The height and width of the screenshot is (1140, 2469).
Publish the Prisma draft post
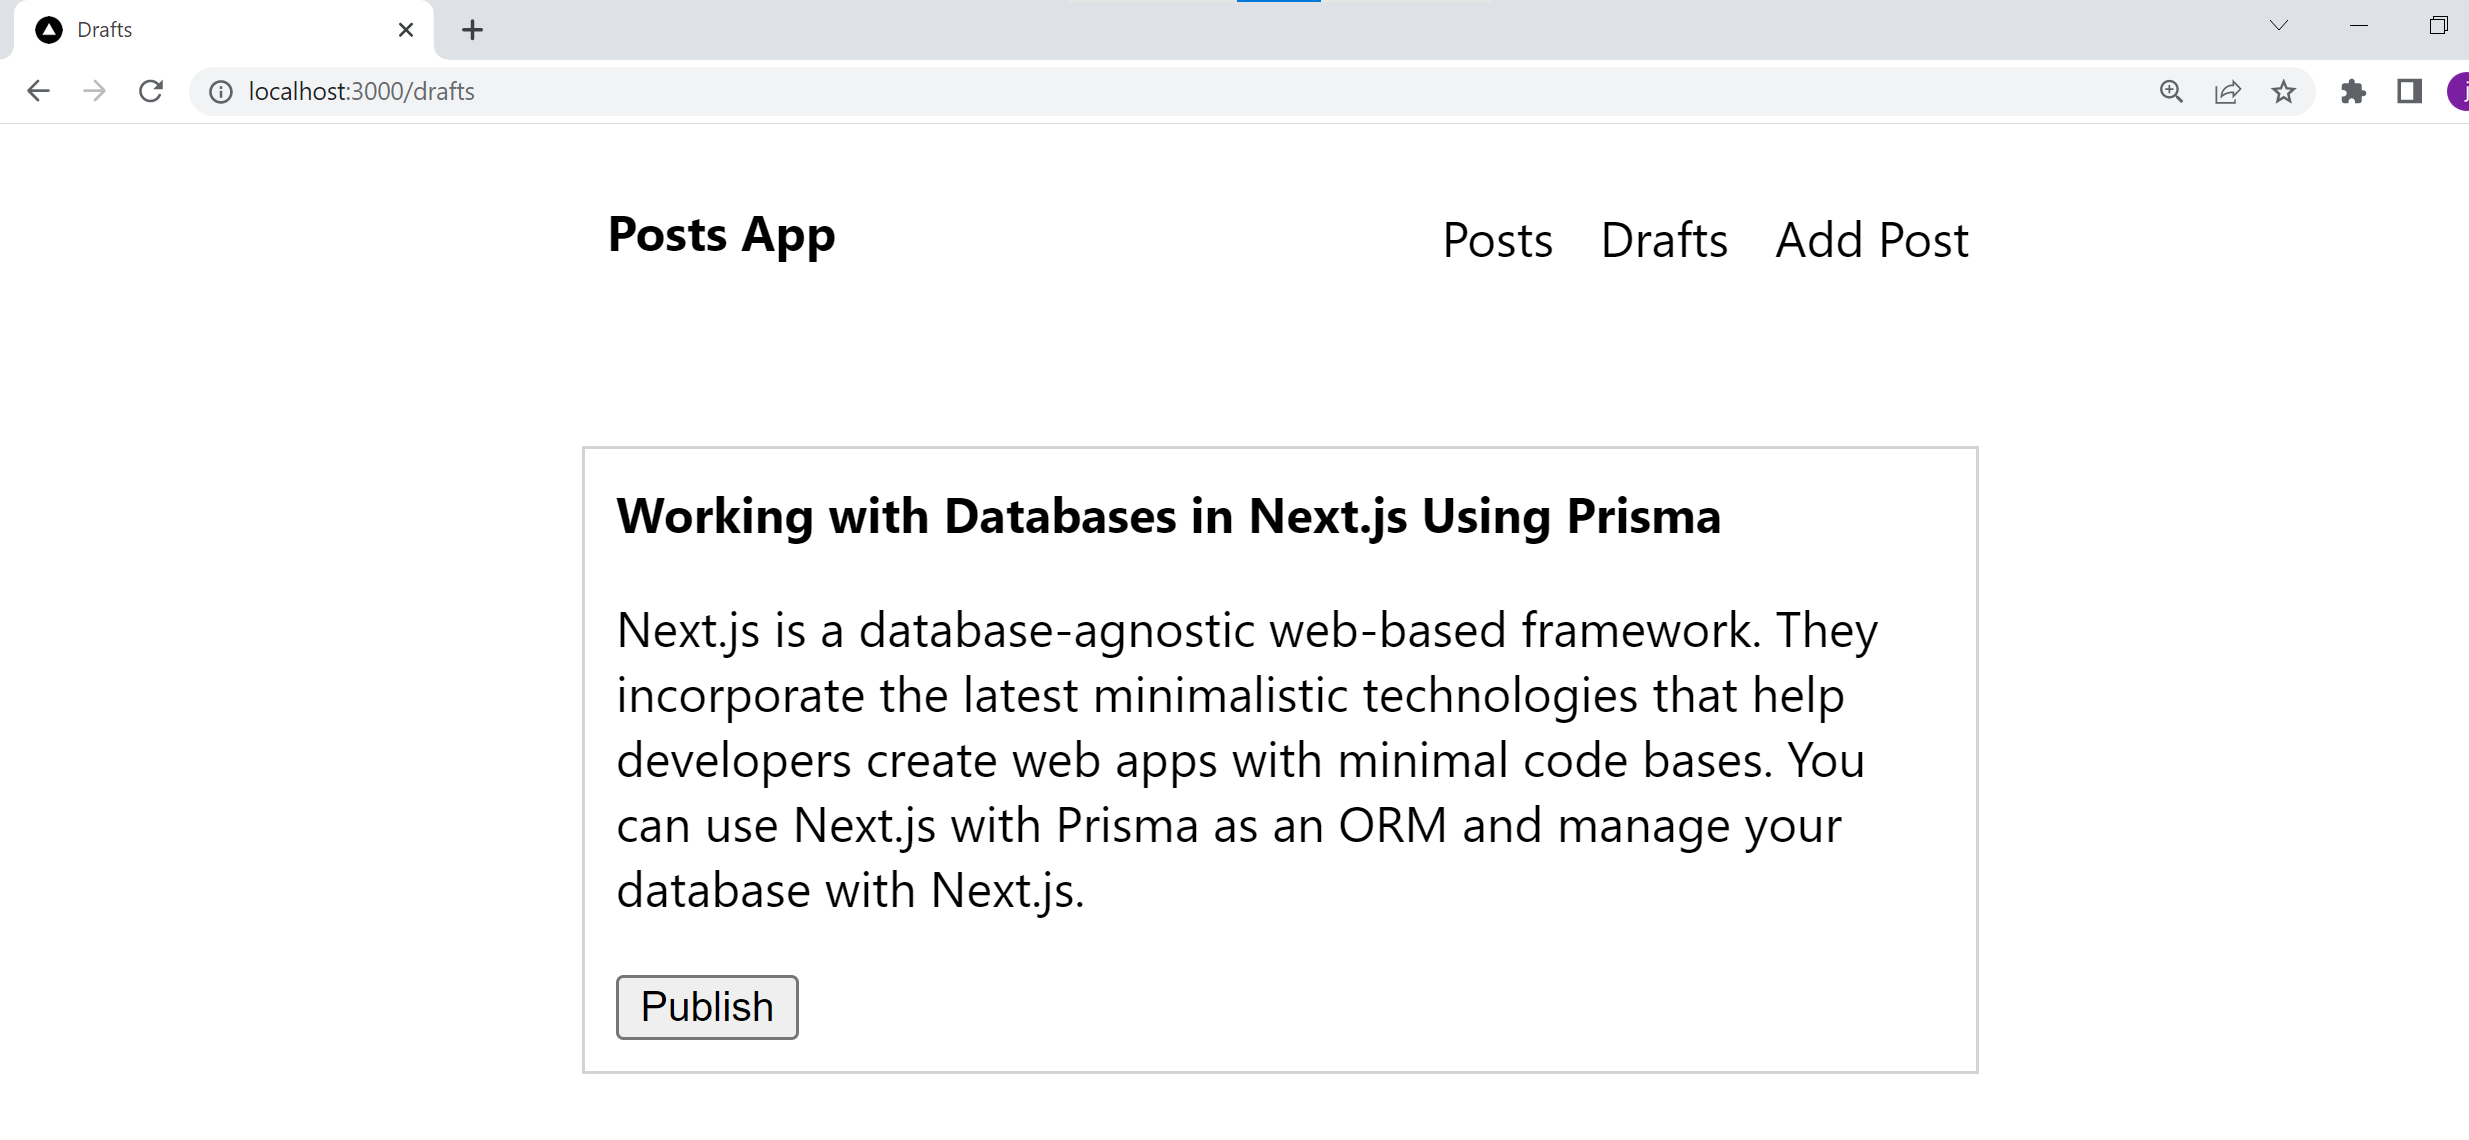tap(707, 1007)
